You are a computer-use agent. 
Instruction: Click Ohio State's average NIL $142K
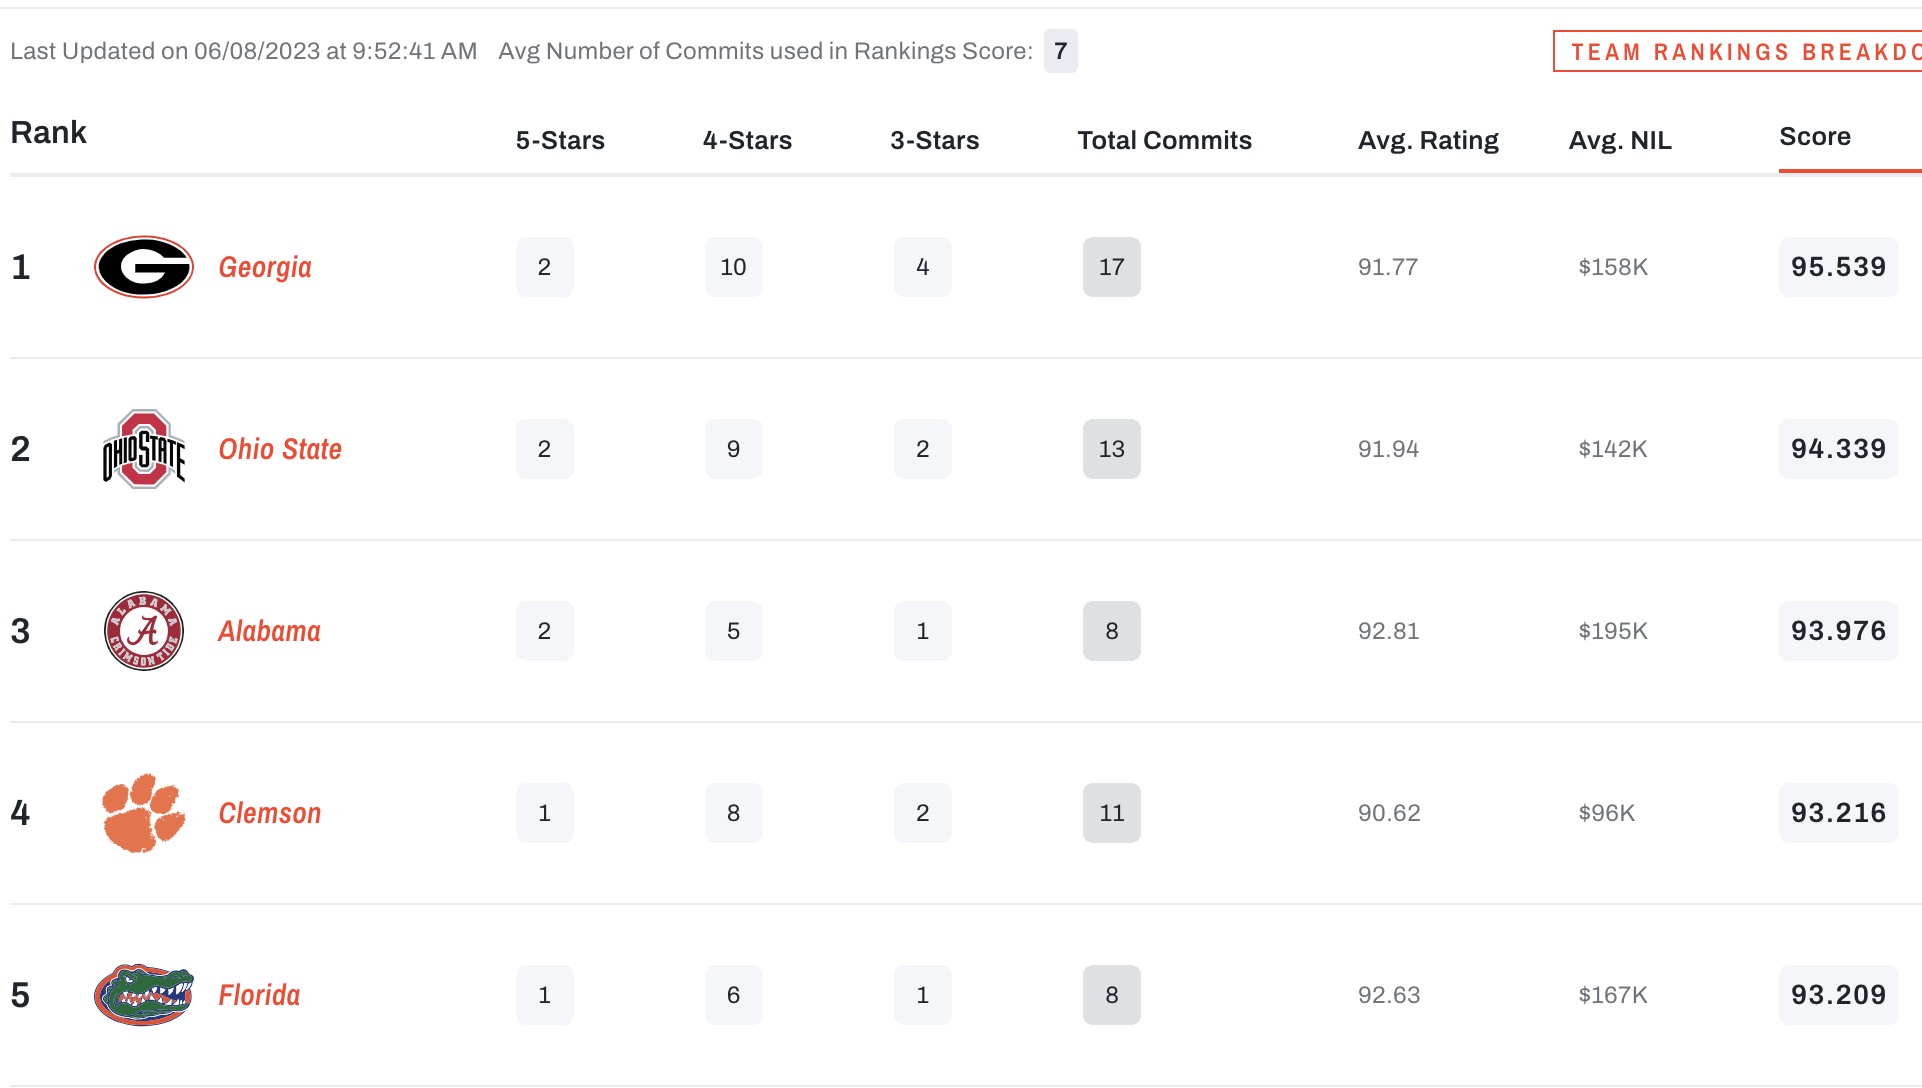point(1613,449)
